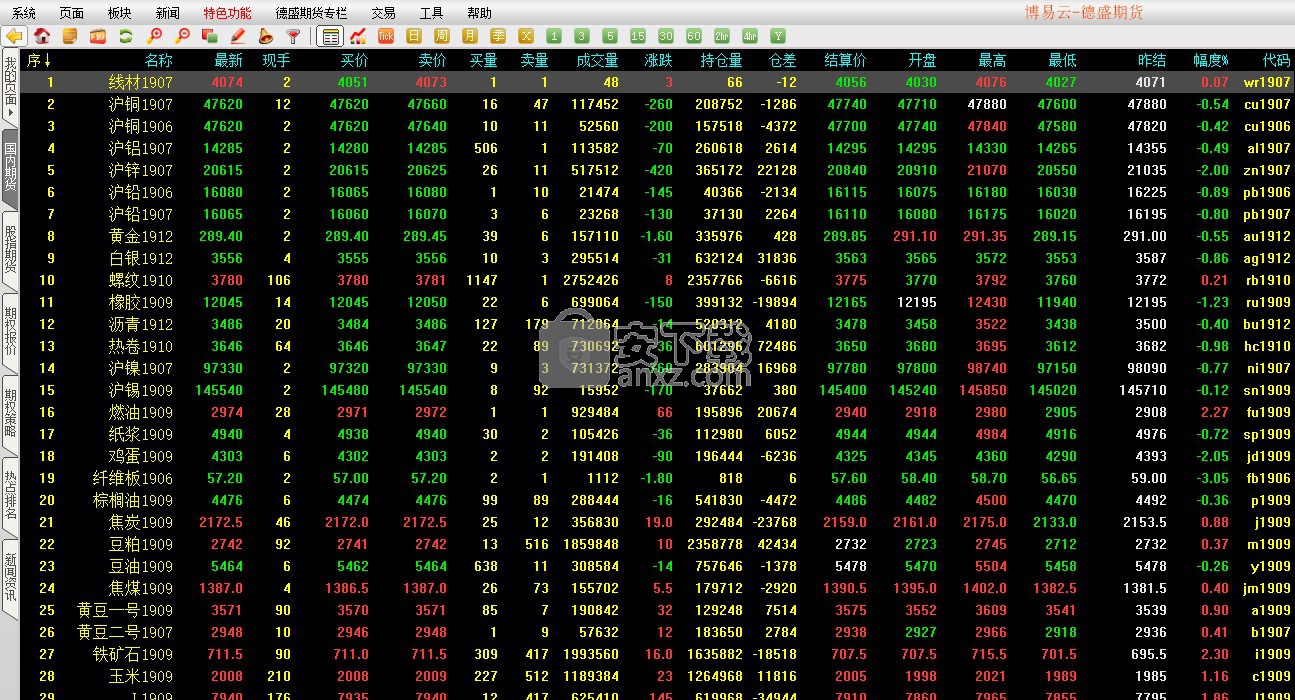
Task: Select the 螺纹1910 row
Action: pyautogui.click(x=657, y=280)
